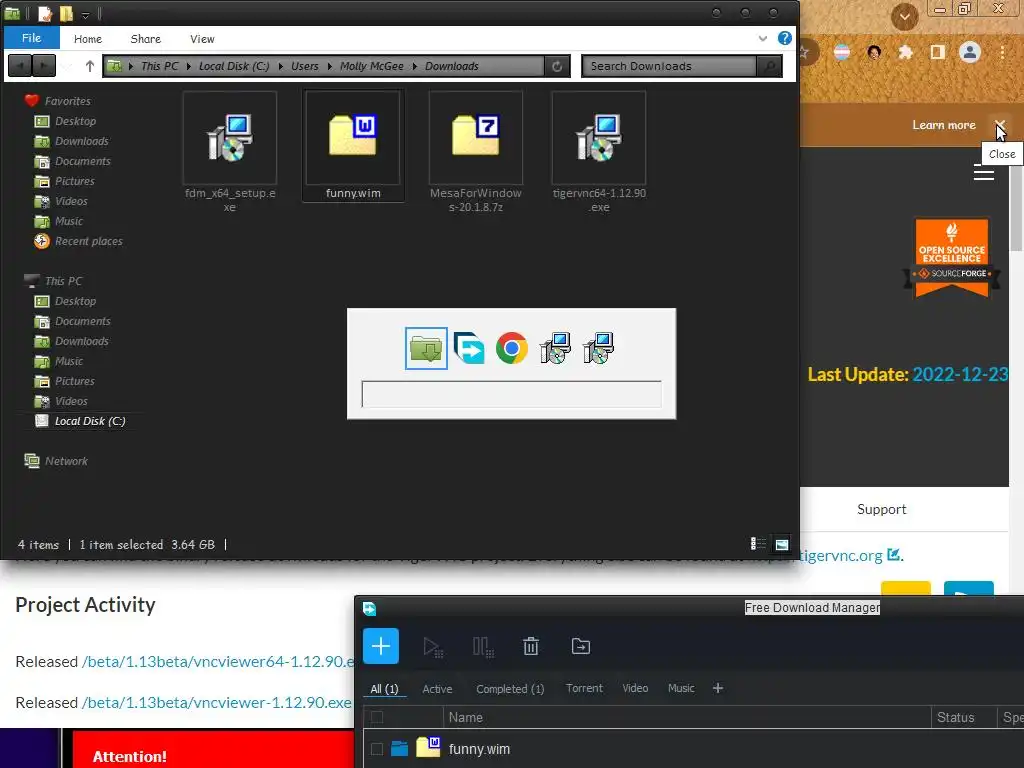This screenshot has height=768, width=1024.
Task: Switch to the Music tab in Download Manager
Action: pos(680,688)
